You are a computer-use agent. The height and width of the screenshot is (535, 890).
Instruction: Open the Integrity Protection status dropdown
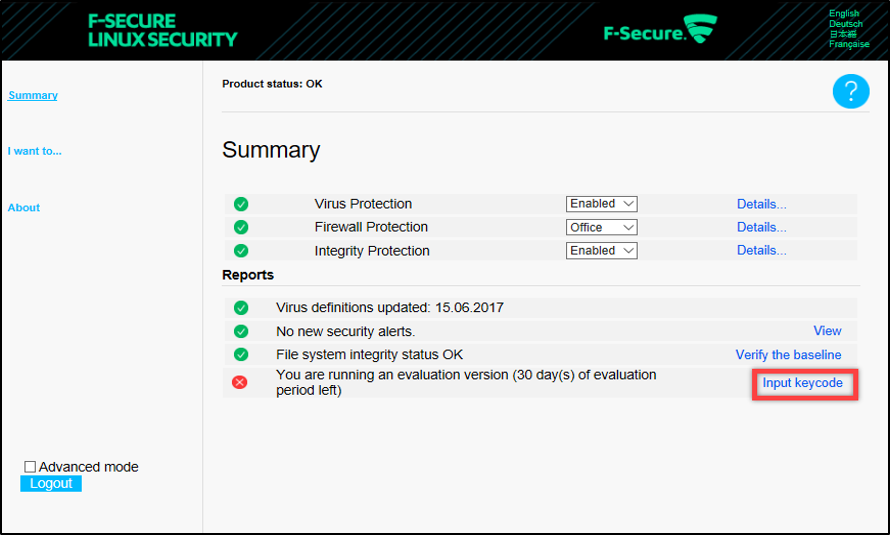coord(602,251)
